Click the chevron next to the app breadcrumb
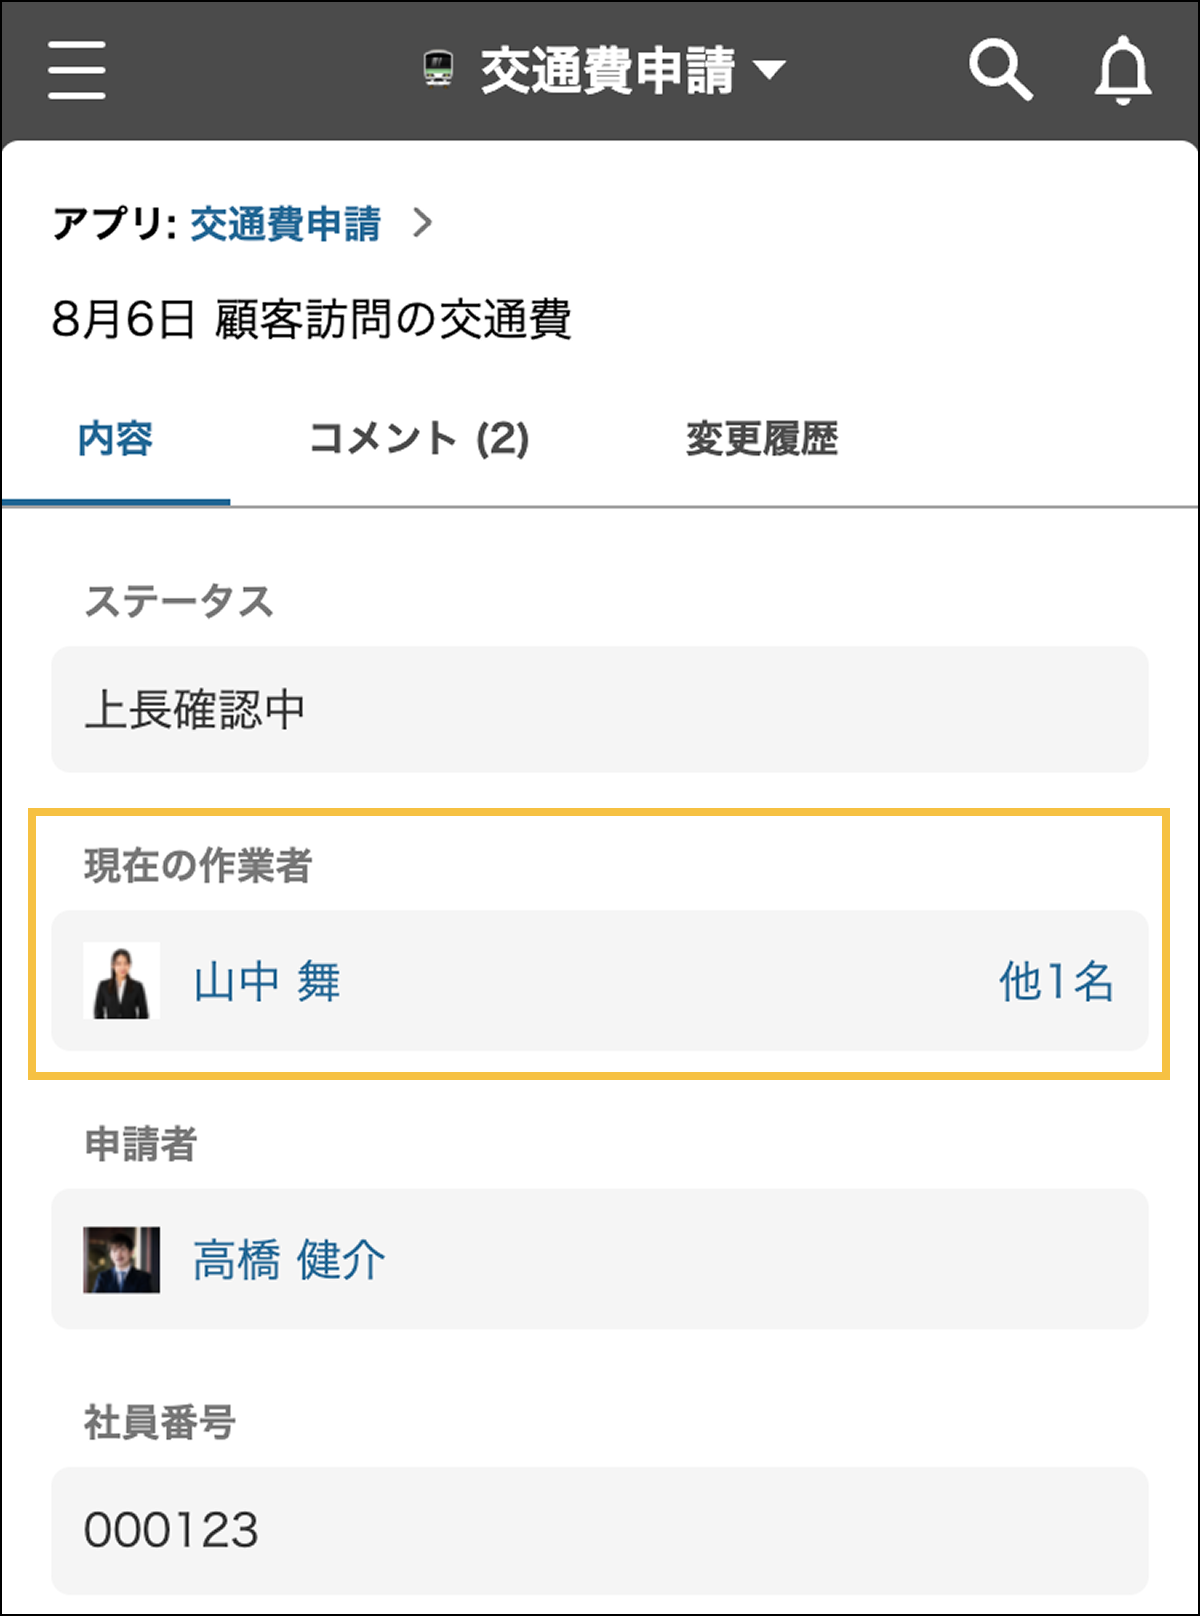Image resolution: width=1200 pixels, height=1616 pixels. (423, 222)
